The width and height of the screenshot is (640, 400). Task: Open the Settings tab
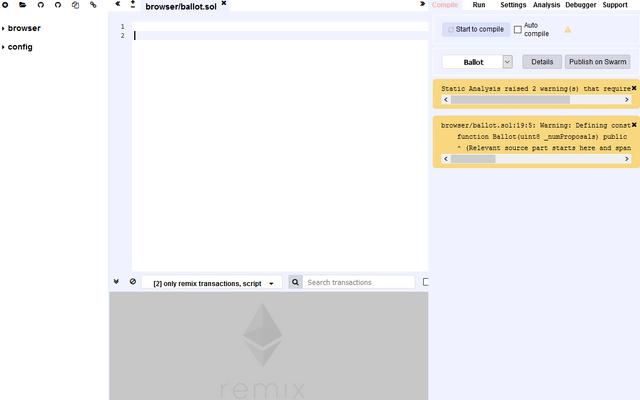click(x=513, y=5)
